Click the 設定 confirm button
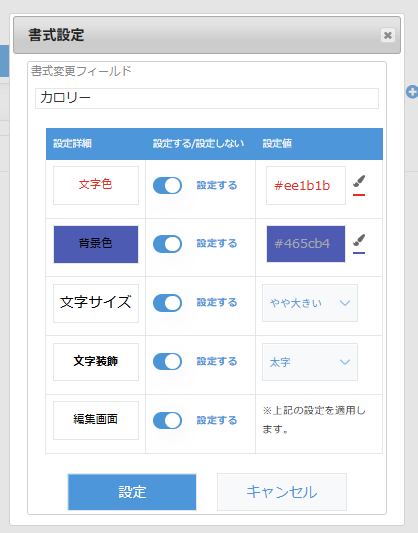 tap(132, 492)
